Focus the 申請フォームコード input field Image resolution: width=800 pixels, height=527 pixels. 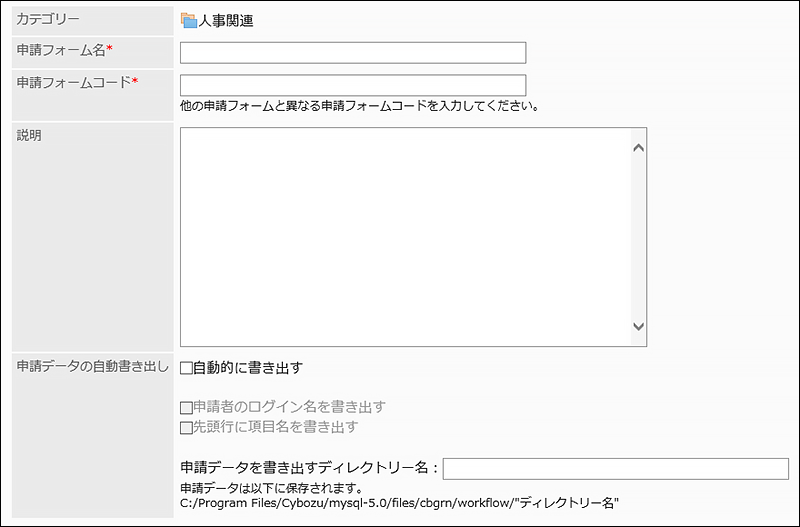click(353, 85)
